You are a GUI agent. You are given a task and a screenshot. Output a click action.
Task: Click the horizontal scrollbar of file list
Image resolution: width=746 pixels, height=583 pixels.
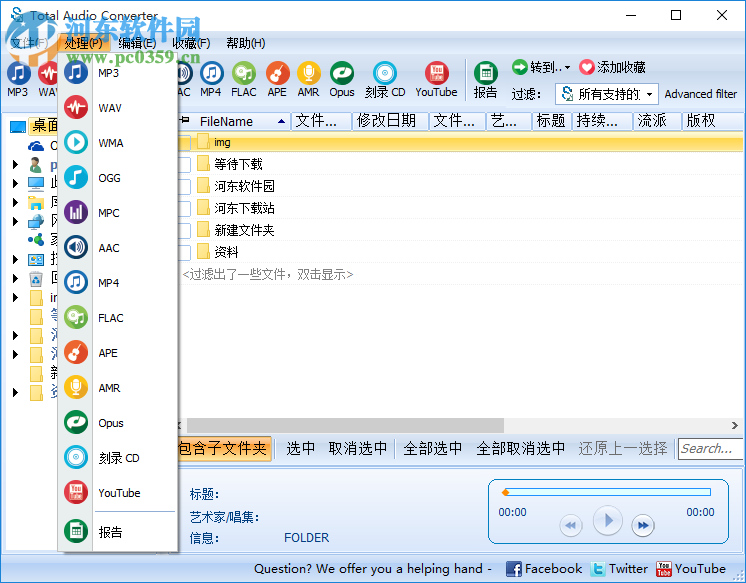tap(345, 425)
